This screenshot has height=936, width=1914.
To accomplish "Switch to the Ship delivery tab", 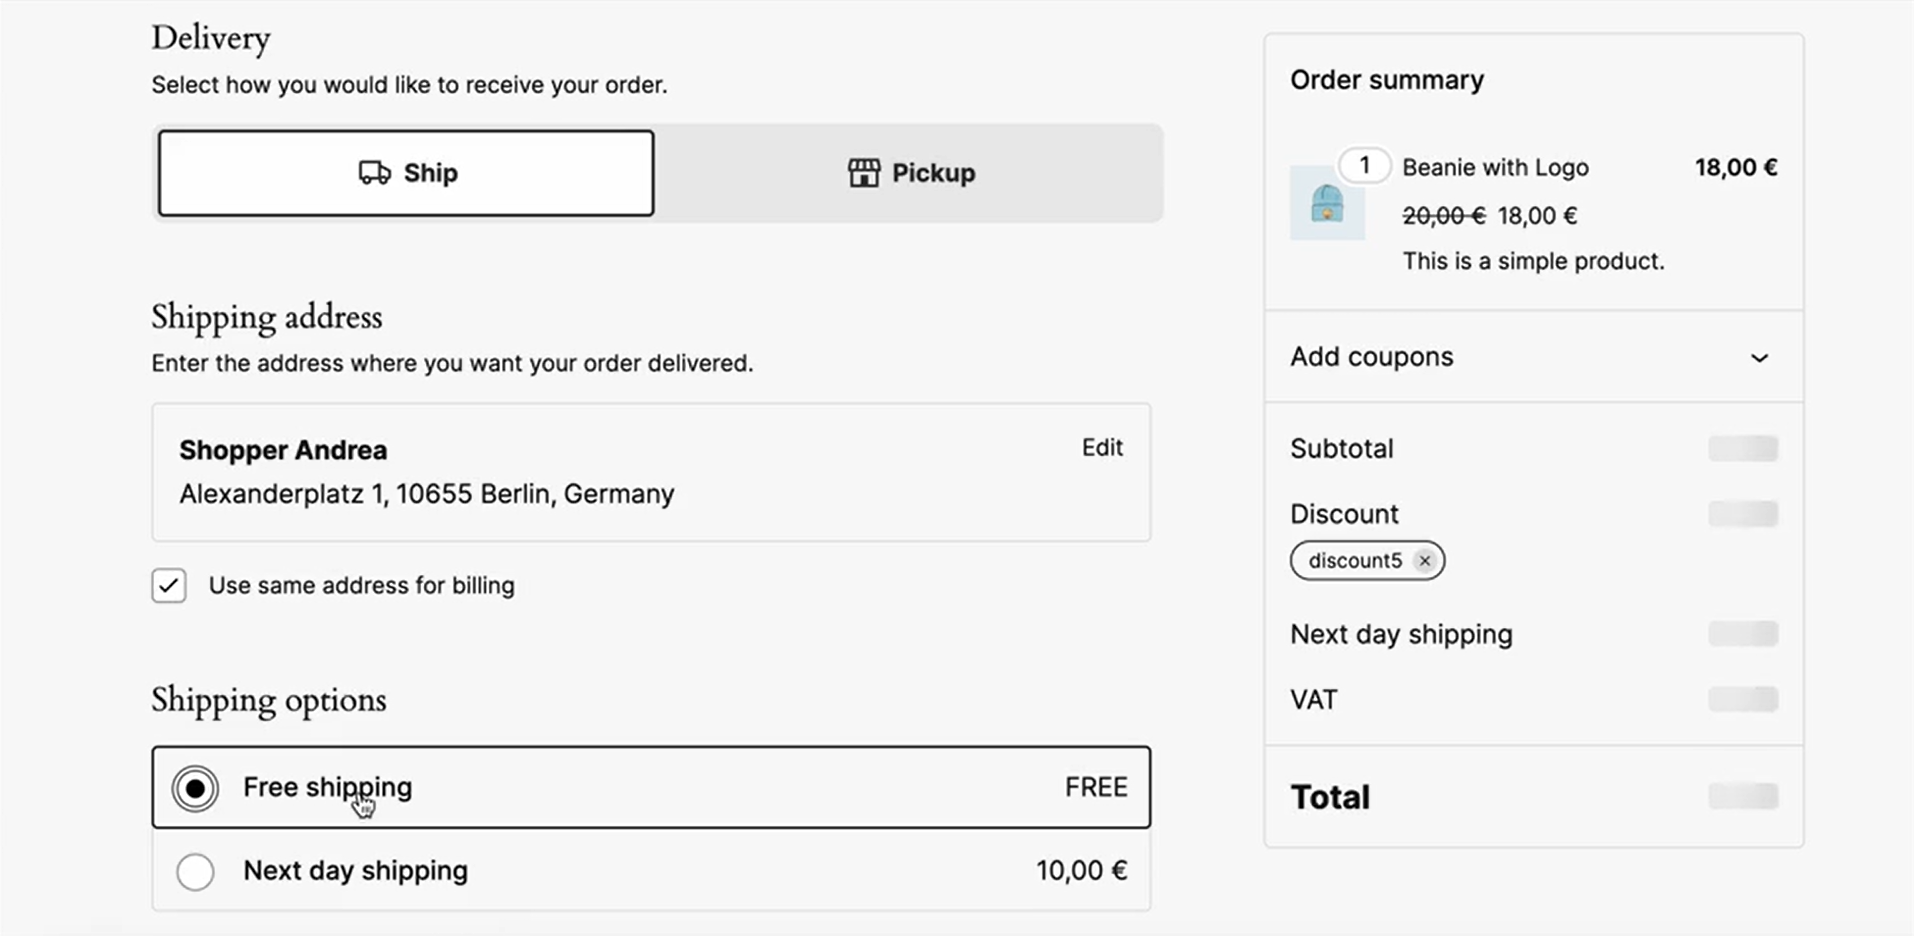I will pyautogui.click(x=406, y=173).
